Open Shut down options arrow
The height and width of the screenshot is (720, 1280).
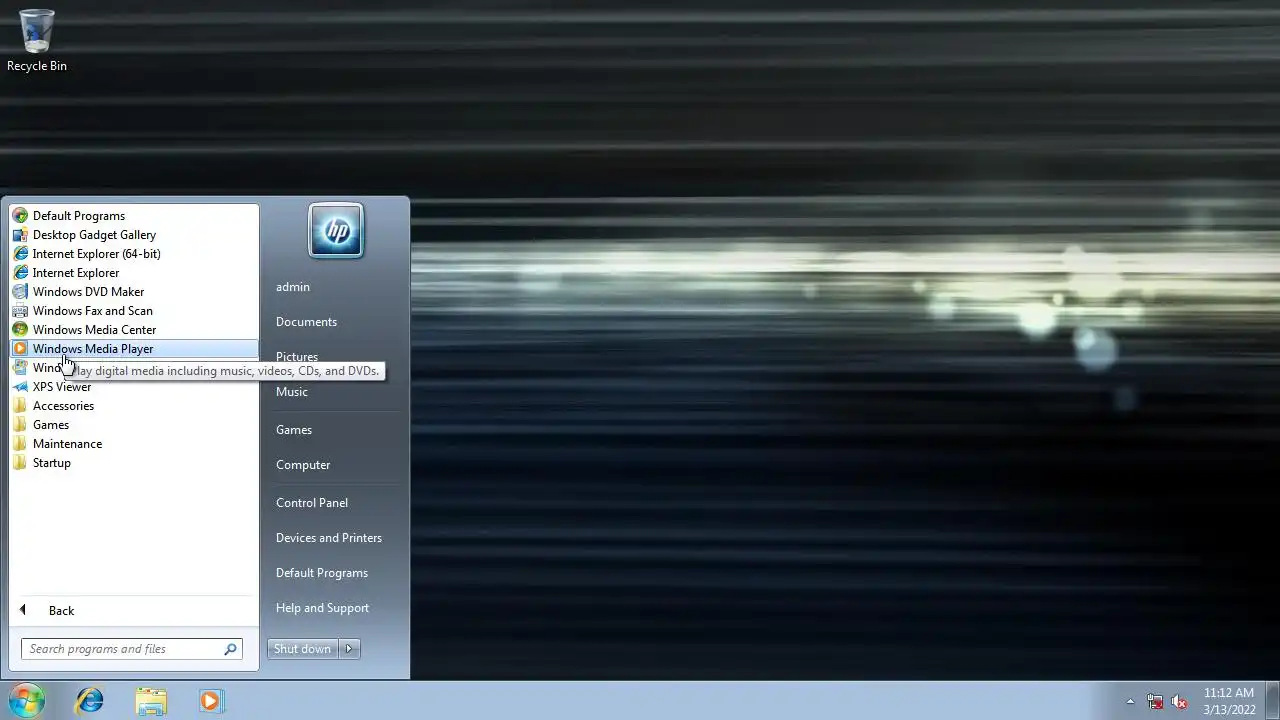(349, 649)
